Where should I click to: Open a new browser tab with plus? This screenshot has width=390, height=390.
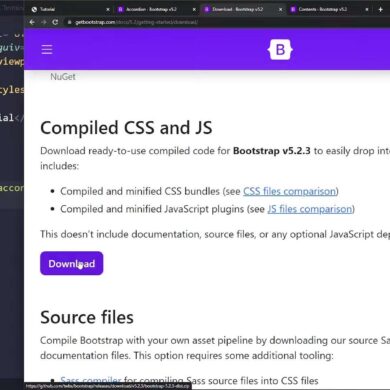point(380,9)
